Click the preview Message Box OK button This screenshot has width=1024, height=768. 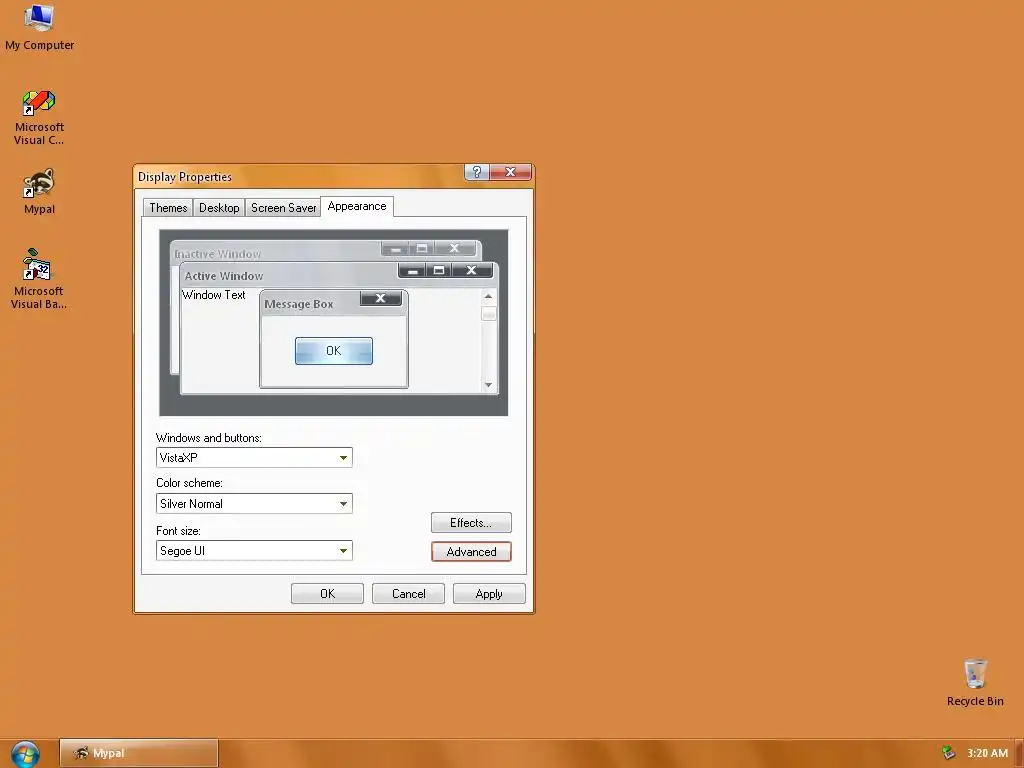[334, 351]
